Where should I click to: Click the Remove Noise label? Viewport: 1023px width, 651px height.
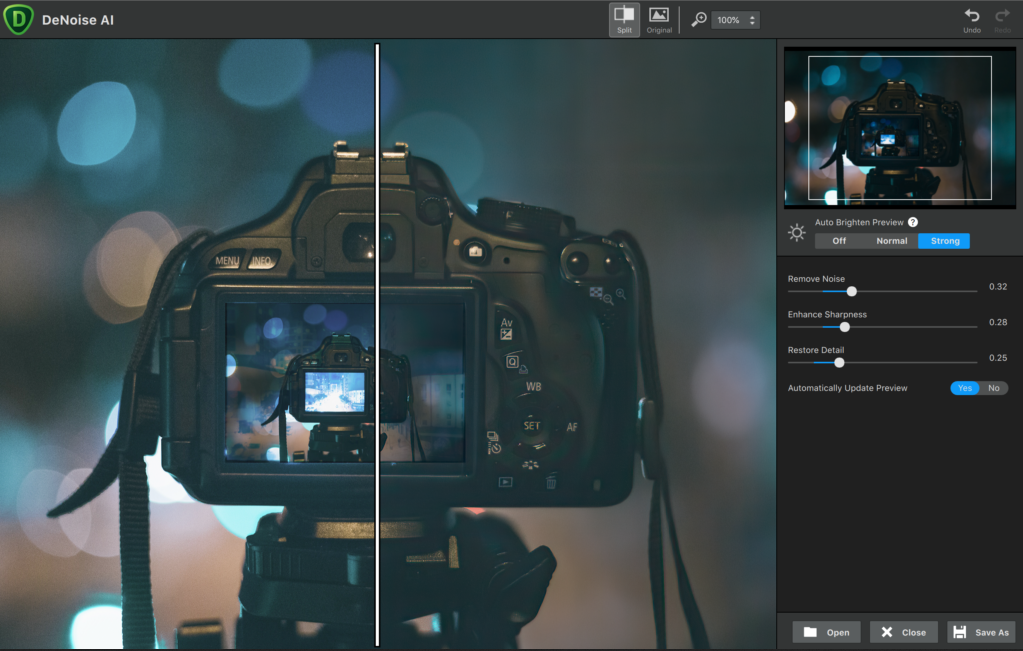816,279
